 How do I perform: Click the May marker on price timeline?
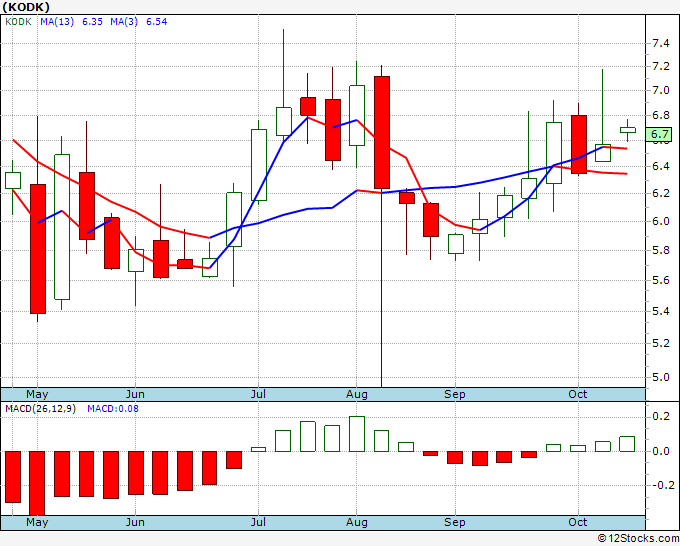[x=37, y=394]
